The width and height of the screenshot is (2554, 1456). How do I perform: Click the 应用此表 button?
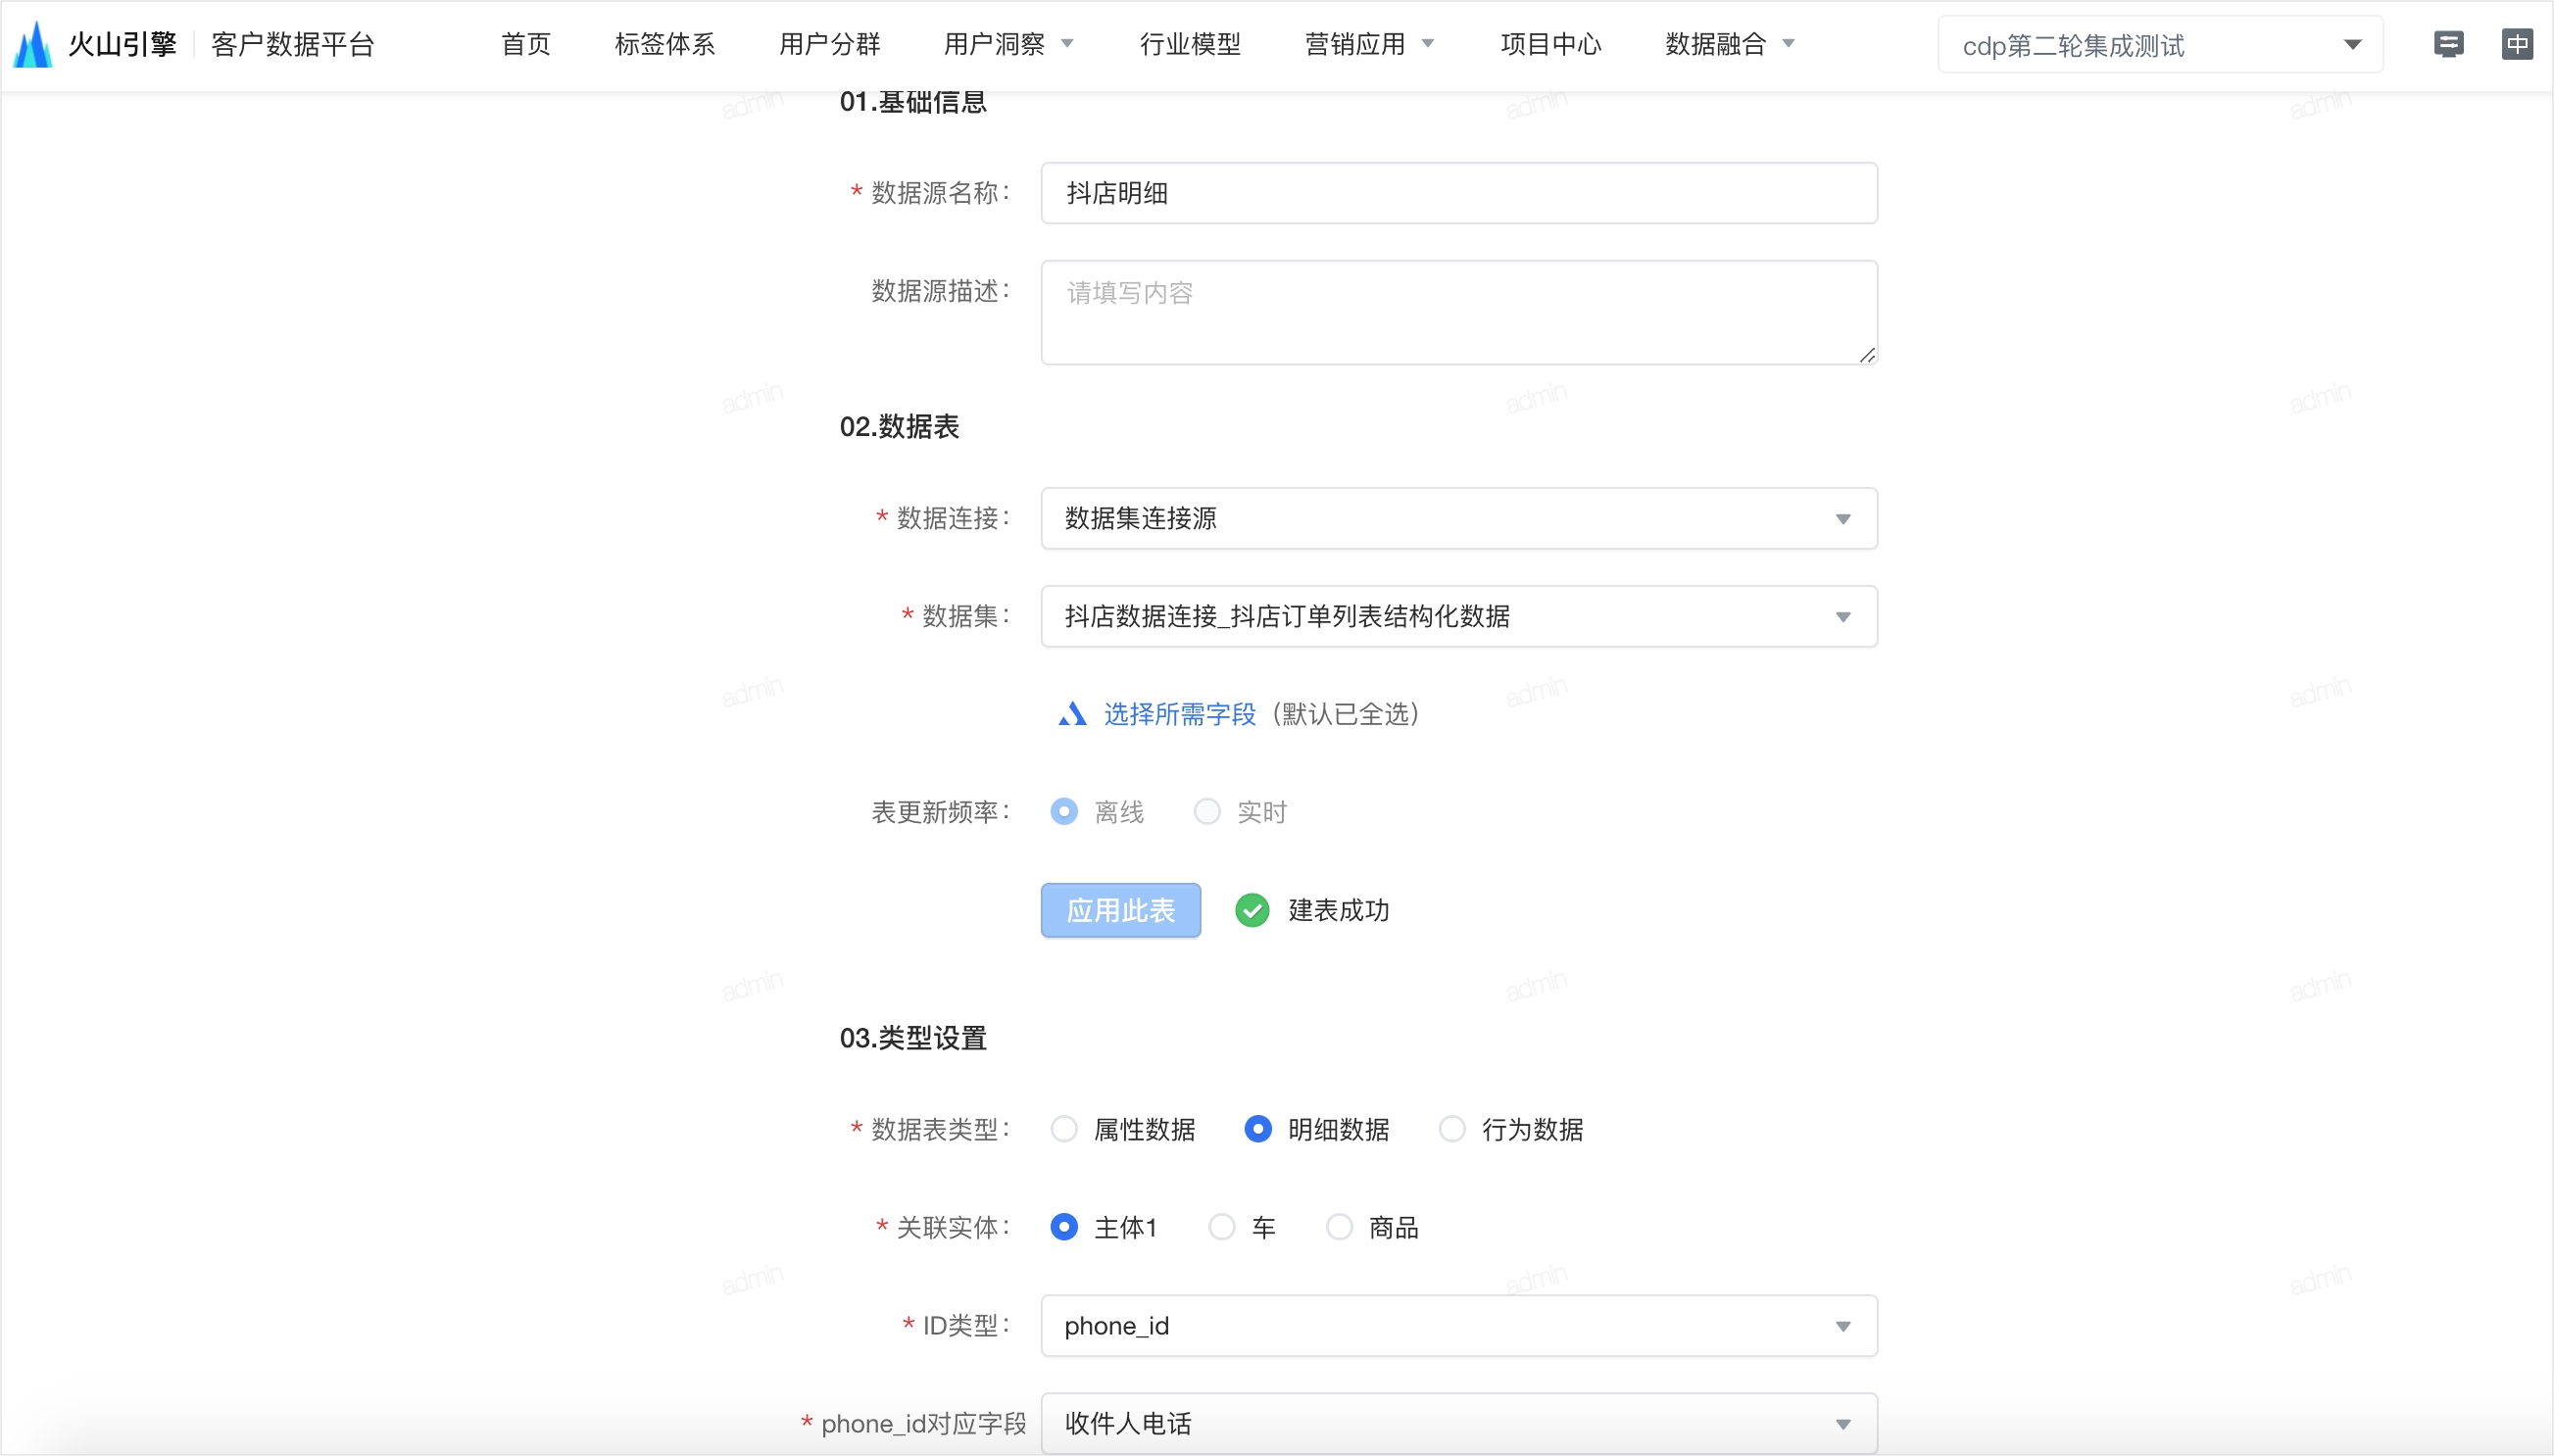point(1120,910)
